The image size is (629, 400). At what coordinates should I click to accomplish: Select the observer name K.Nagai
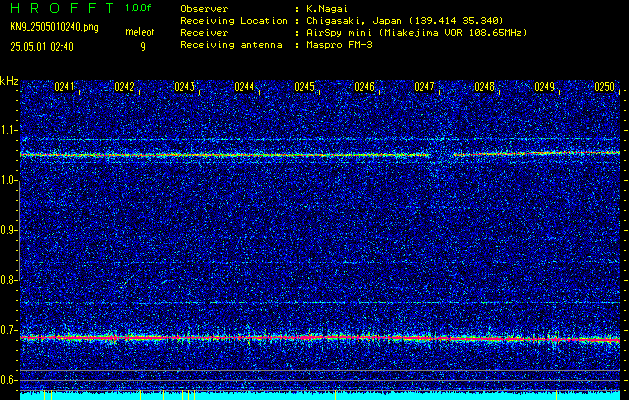point(327,9)
